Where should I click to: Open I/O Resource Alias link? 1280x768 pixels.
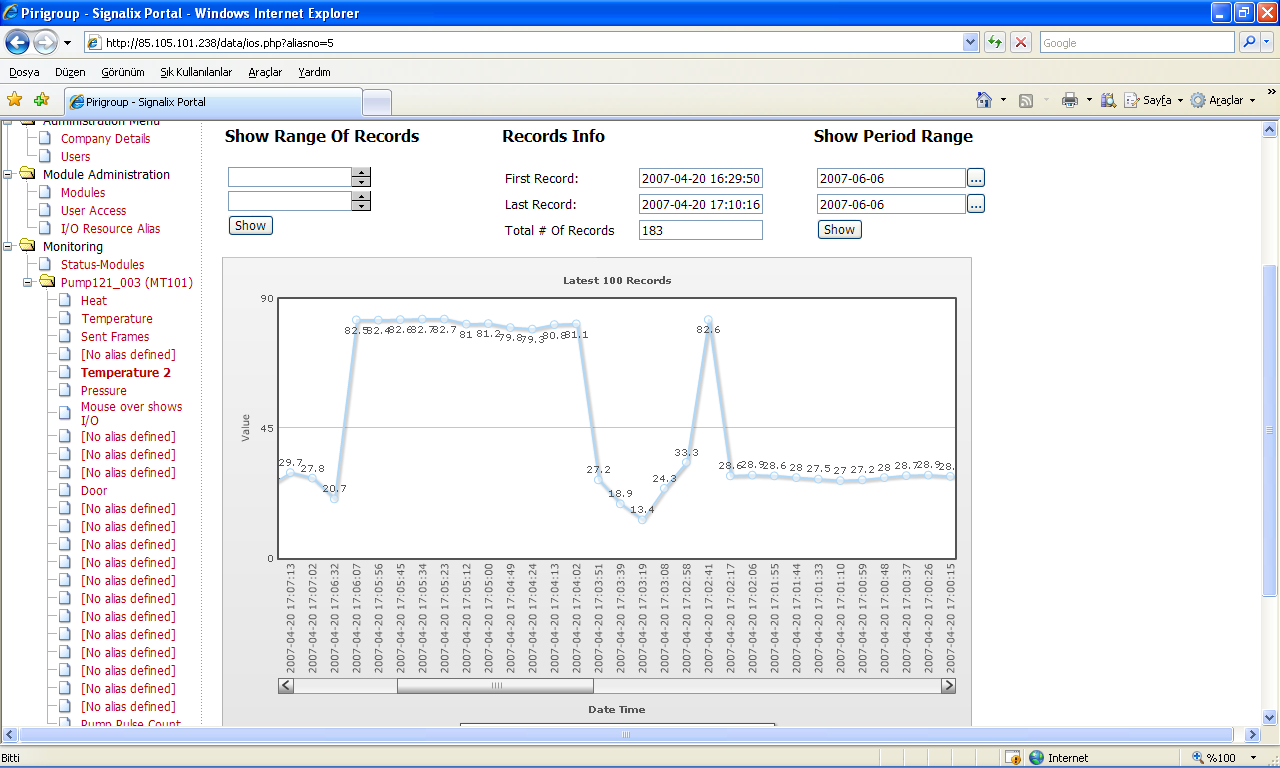(110, 229)
